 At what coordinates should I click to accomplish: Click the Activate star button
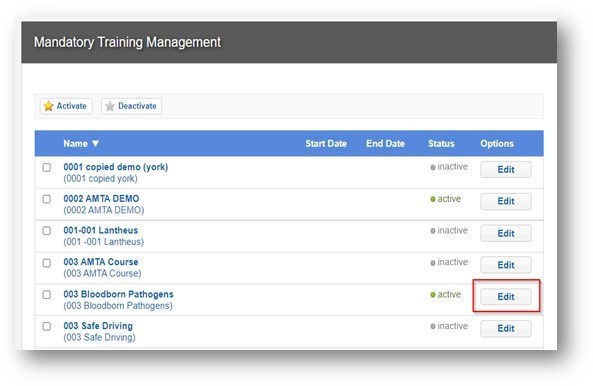click(66, 106)
